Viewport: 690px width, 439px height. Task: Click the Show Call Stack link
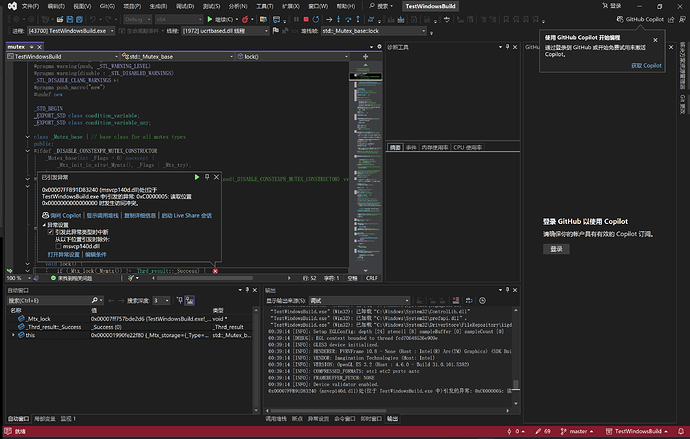[104, 215]
